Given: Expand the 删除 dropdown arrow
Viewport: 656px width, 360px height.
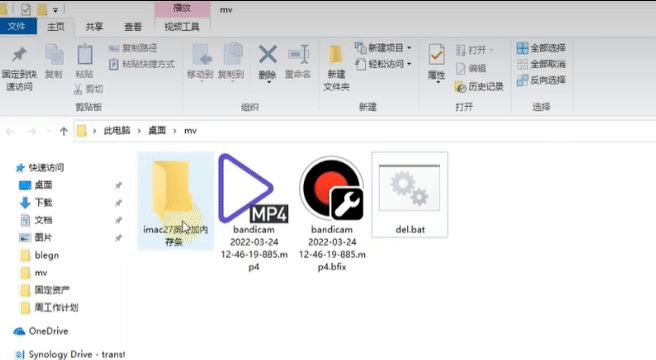Looking at the screenshot, I should pyautogui.click(x=268, y=82).
